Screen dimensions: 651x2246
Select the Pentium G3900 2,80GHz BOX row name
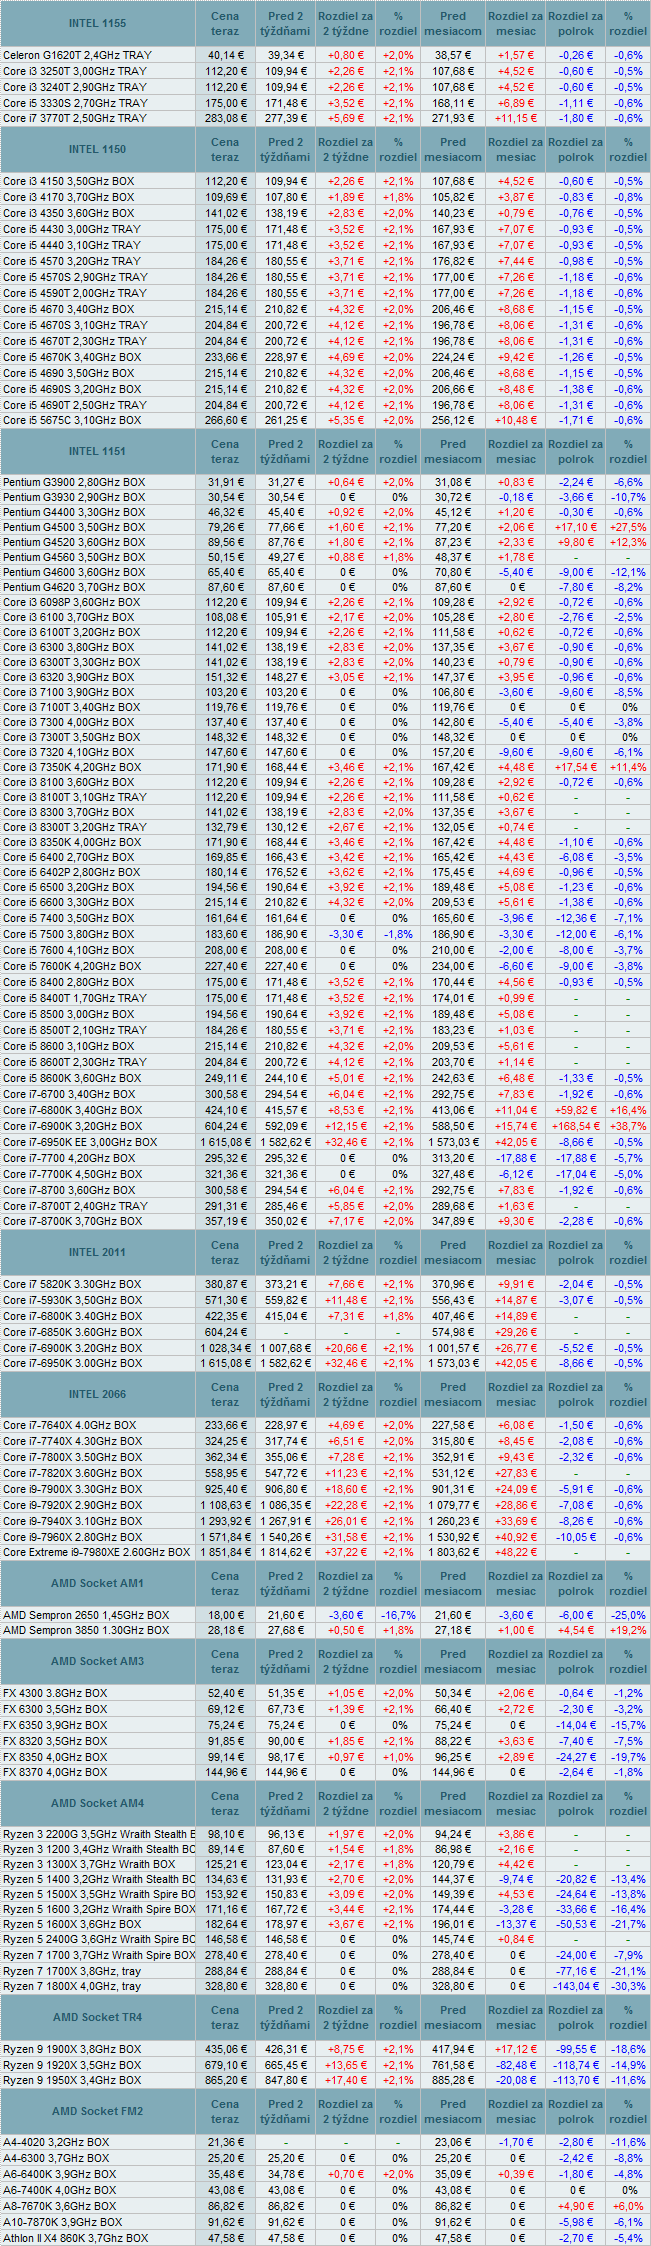coord(74,482)
